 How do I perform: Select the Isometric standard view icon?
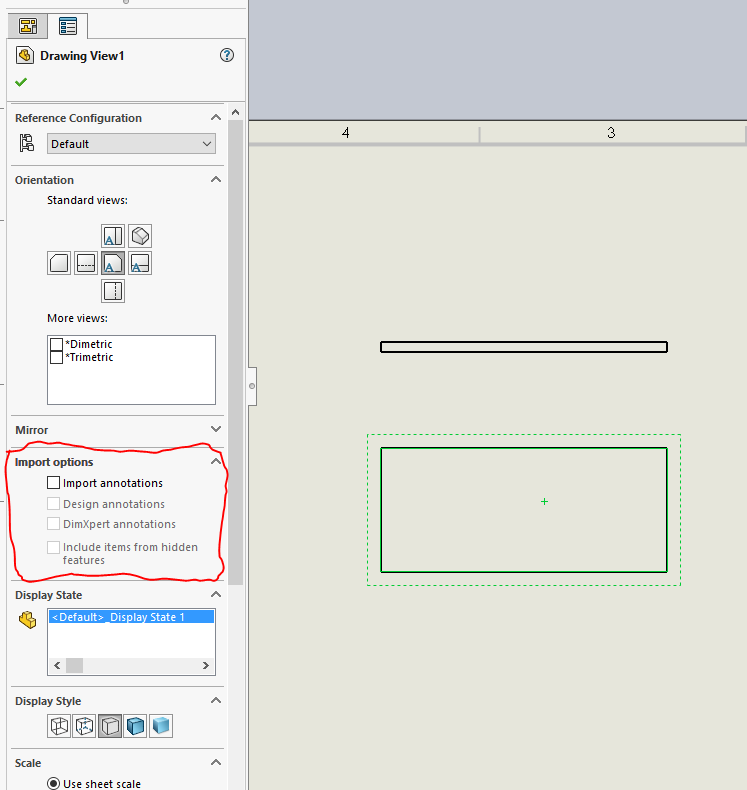coord(140,236)
